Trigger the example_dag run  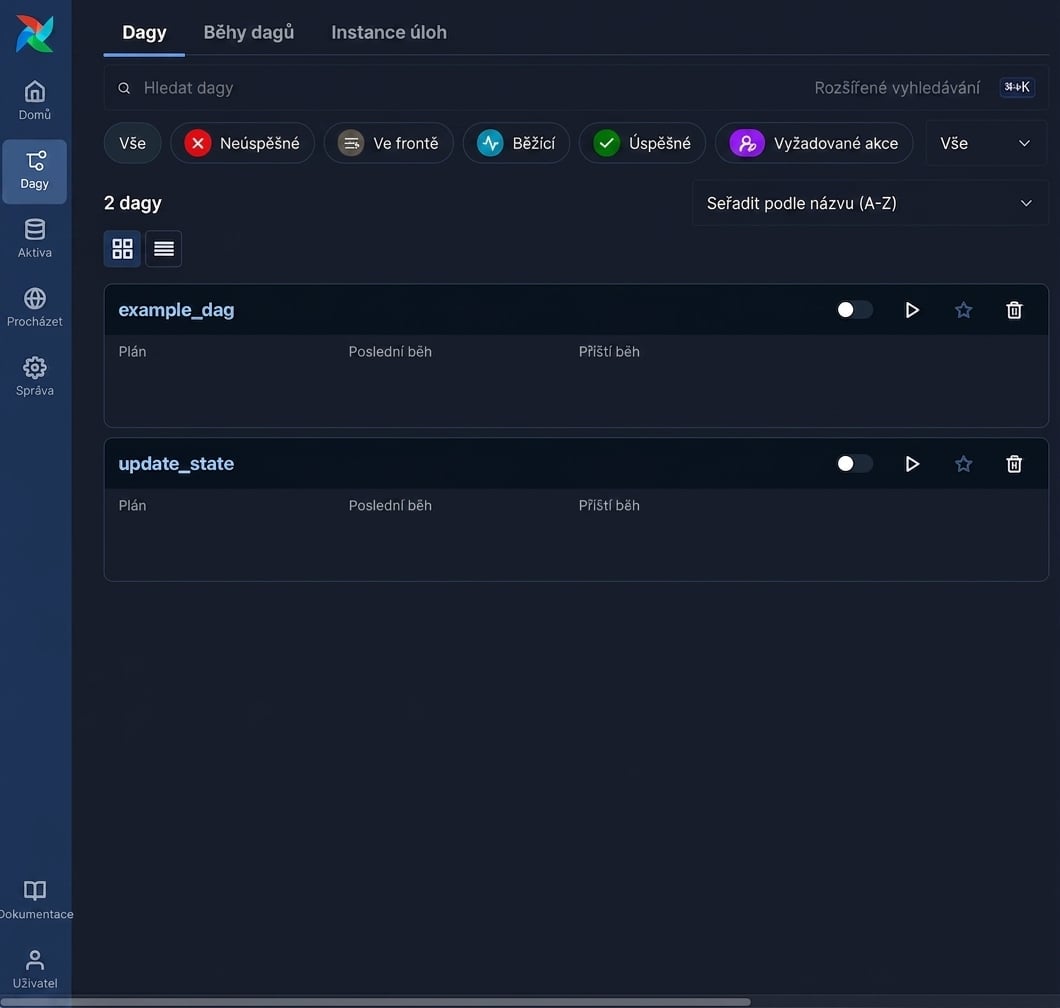point(912,310)
